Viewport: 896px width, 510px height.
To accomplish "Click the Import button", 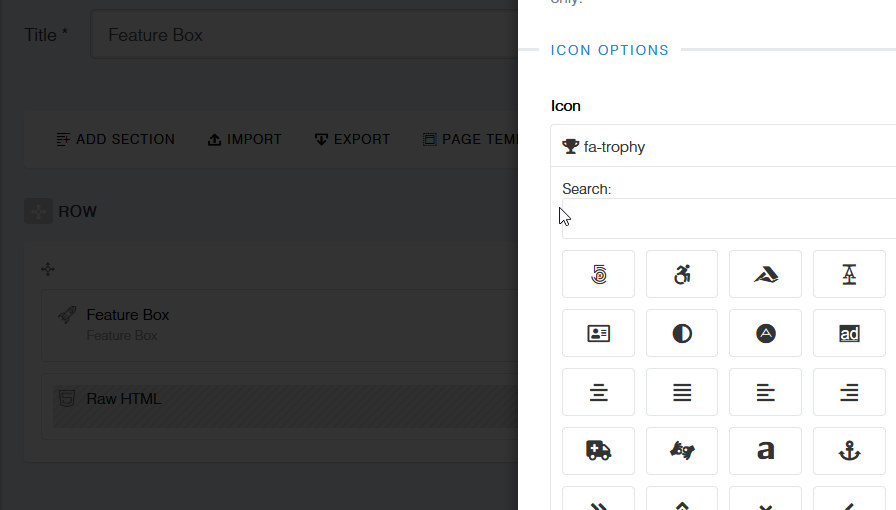I will tap(245, 139).
